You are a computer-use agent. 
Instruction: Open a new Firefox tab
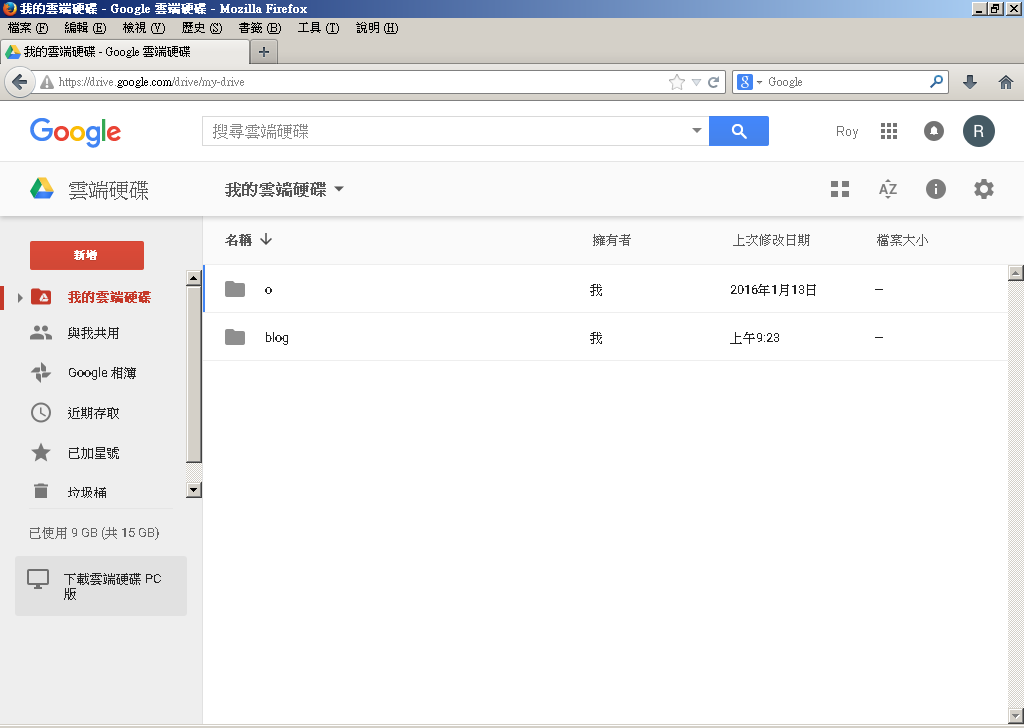(x=264, y=52)
